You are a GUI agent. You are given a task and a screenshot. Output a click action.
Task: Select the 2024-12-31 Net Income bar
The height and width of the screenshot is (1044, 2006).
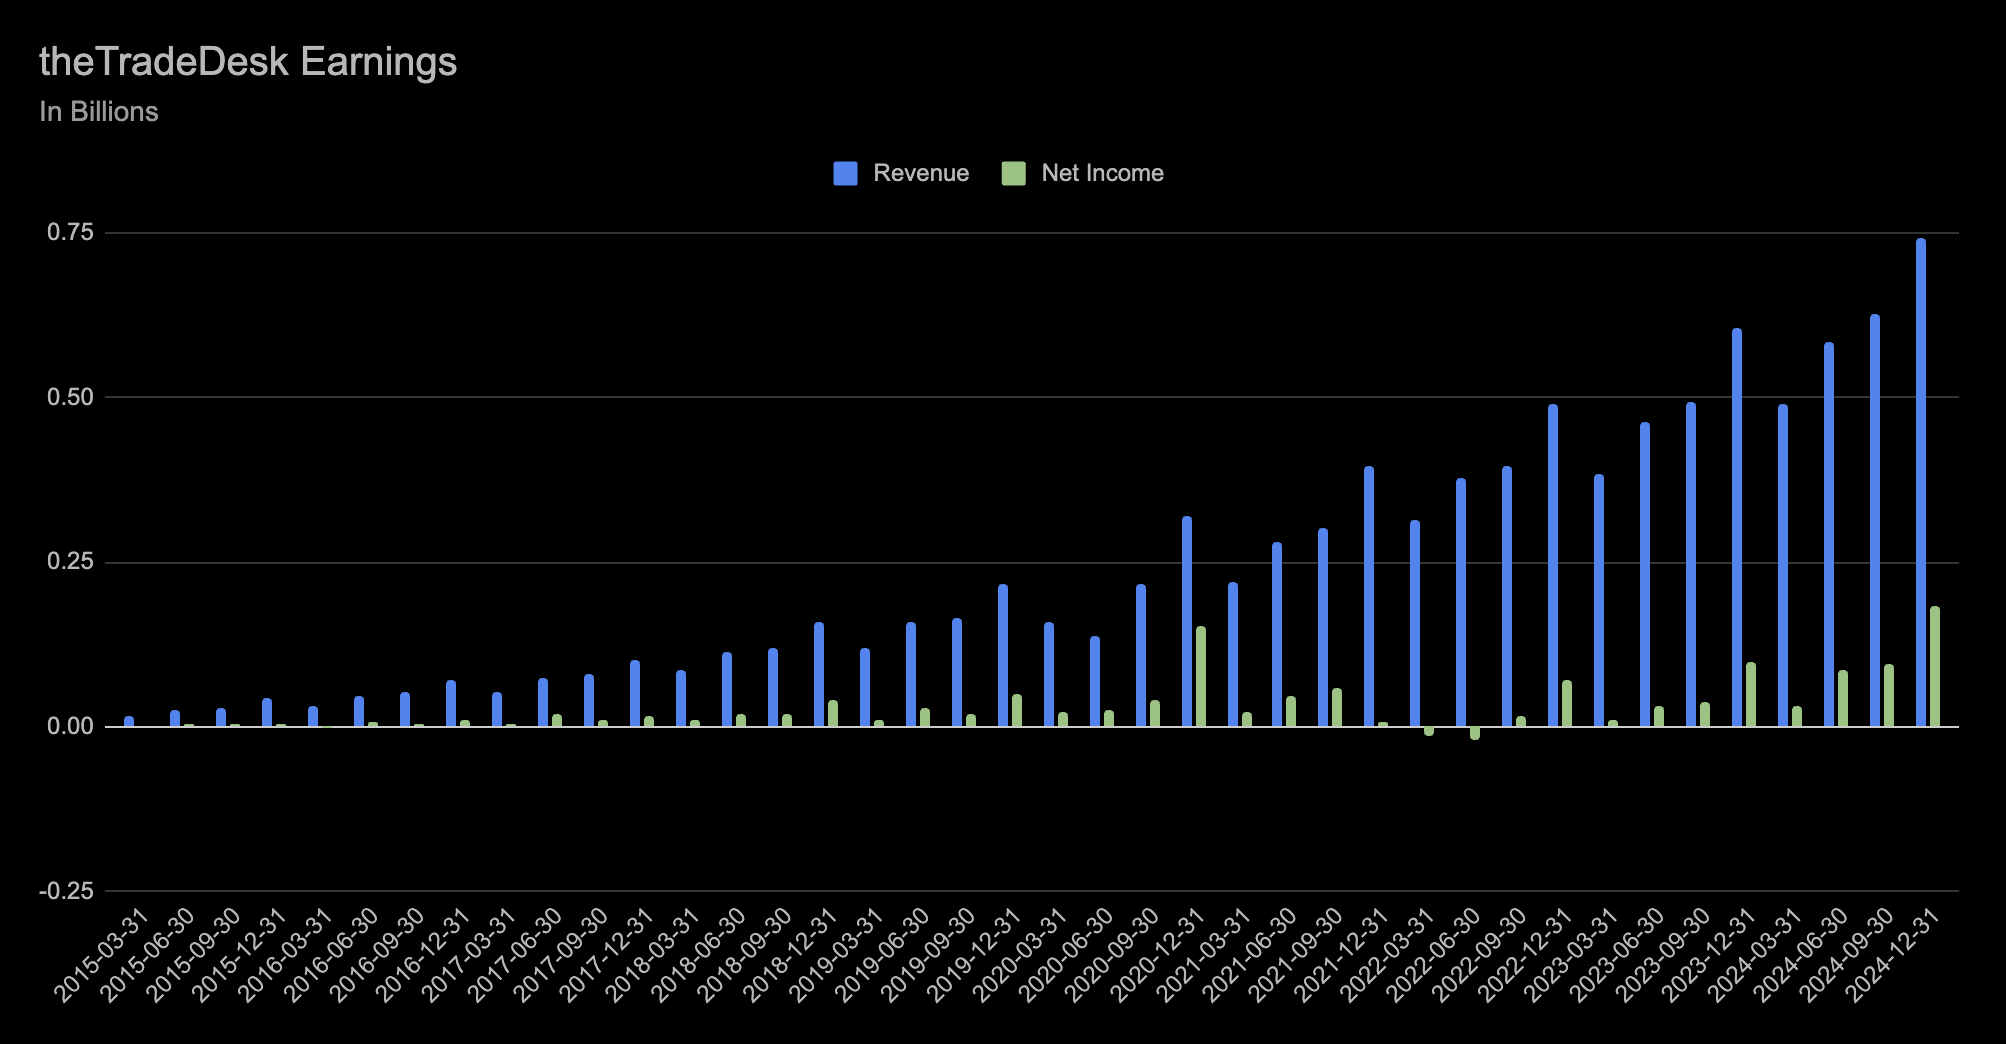point(1935,666)
